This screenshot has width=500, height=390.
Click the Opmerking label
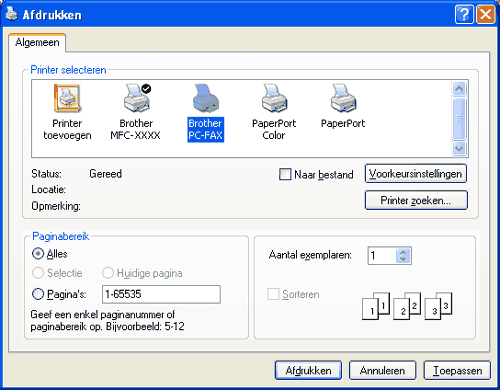click(x=56, y=206)
